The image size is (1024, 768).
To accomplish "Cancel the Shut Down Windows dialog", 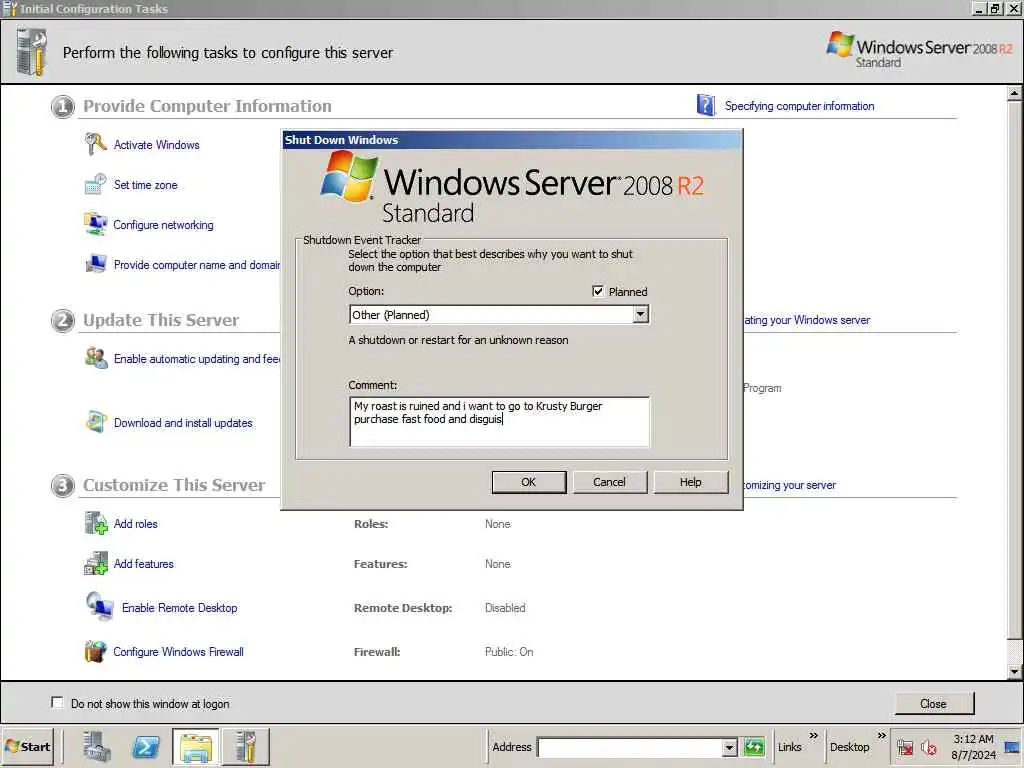I will 609,482.
